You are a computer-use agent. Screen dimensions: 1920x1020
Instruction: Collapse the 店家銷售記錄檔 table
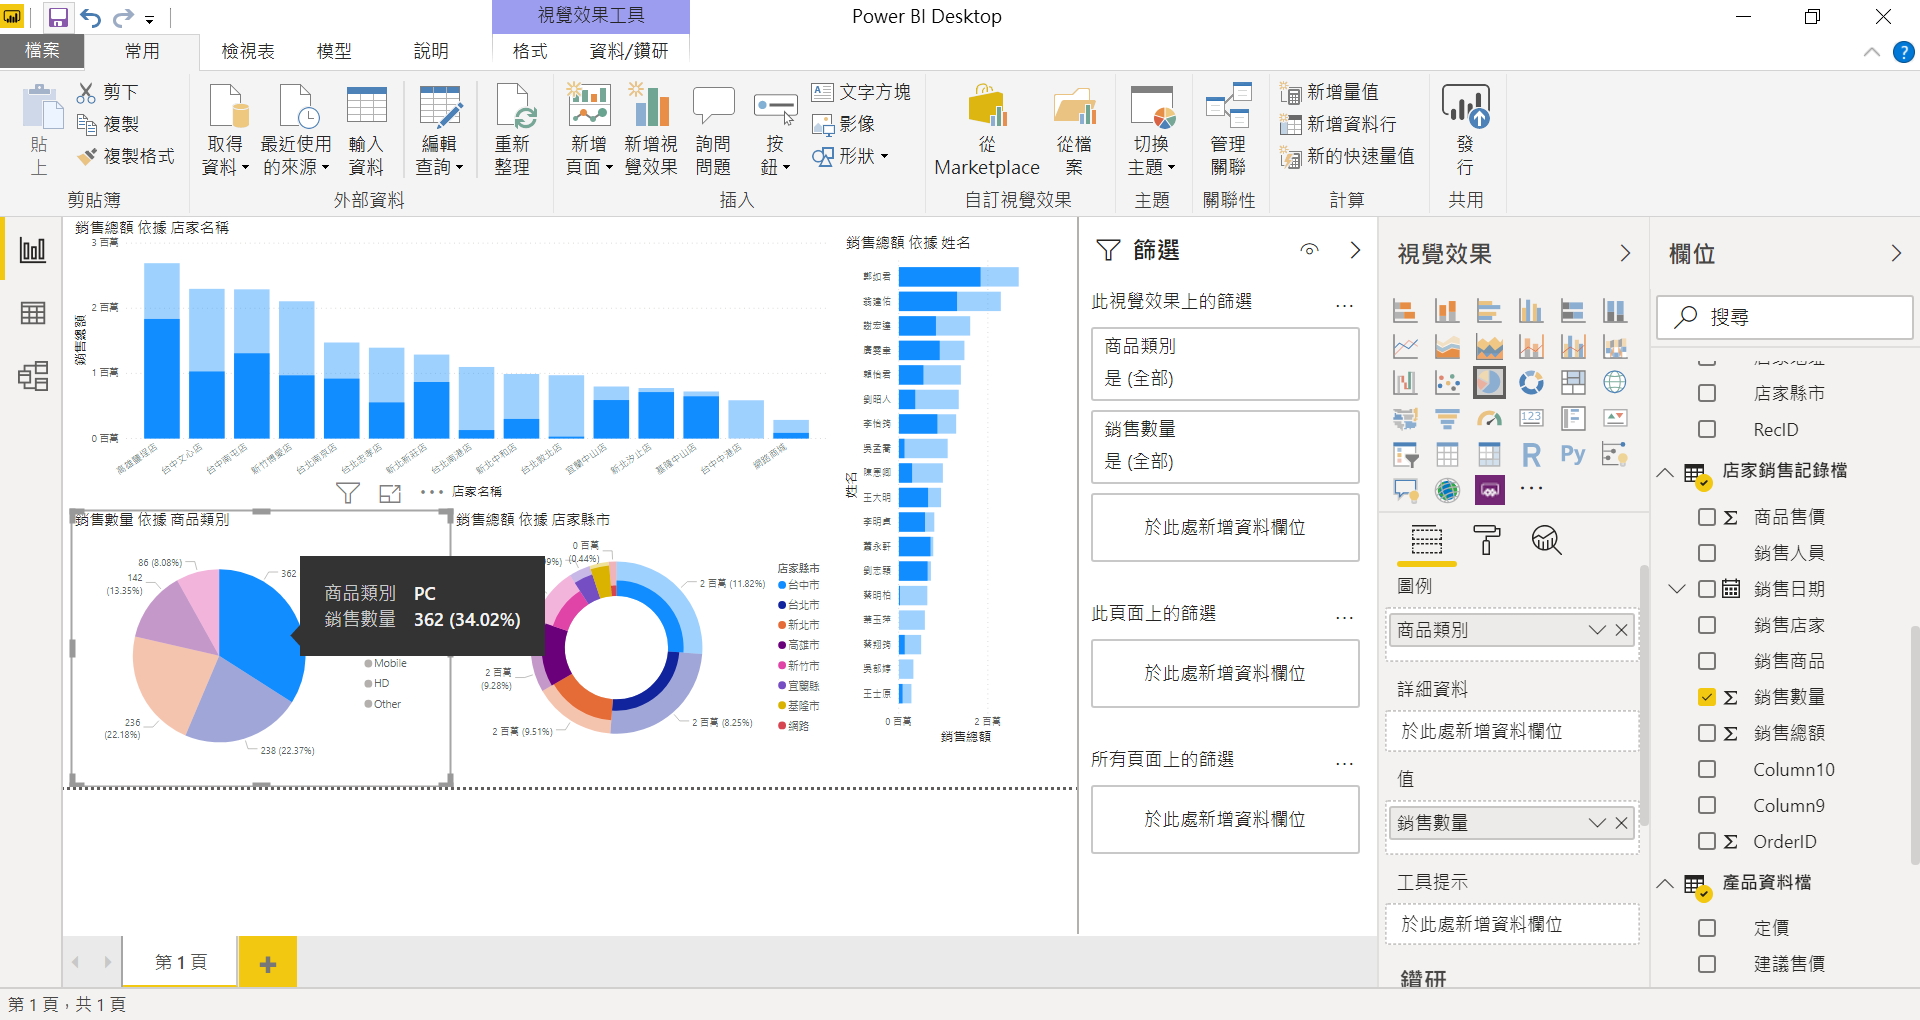[x=1665, y=472]
